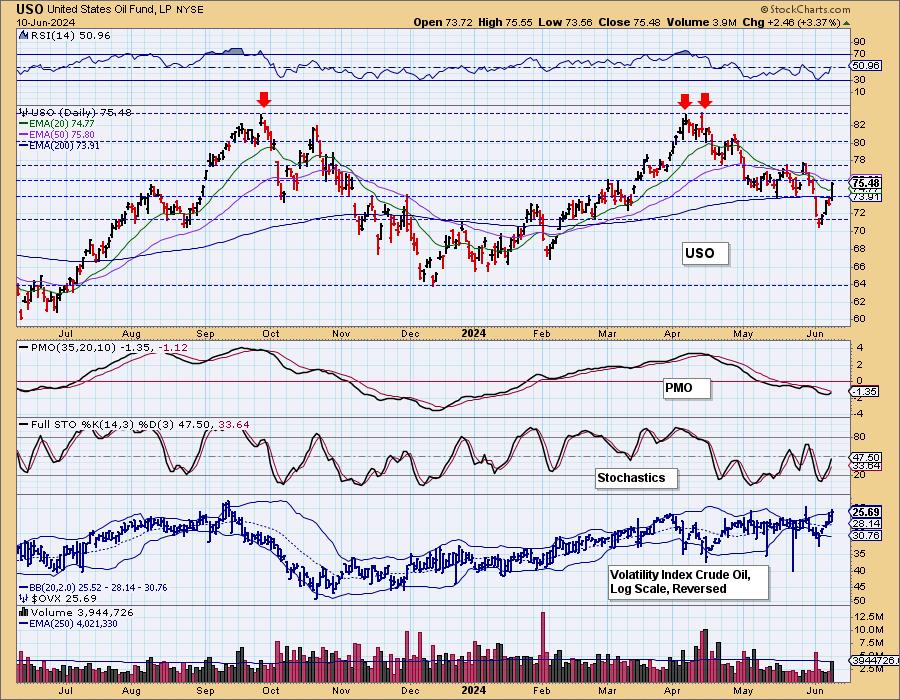
Task: Click the 25.69 OVX value tag
Action: tap(867, 512)
